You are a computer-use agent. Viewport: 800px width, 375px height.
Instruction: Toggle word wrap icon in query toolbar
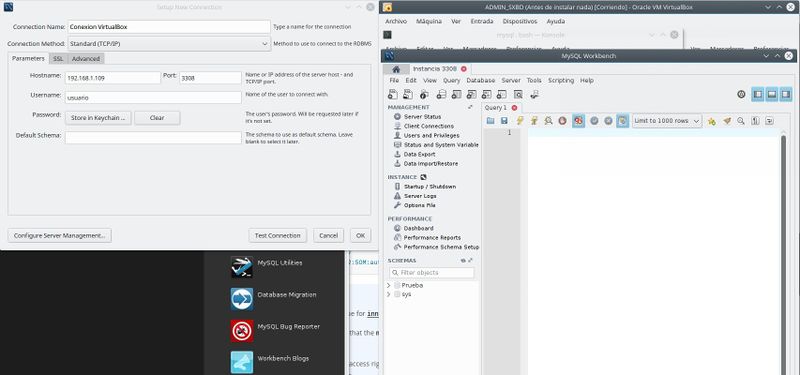pos(769,121)
